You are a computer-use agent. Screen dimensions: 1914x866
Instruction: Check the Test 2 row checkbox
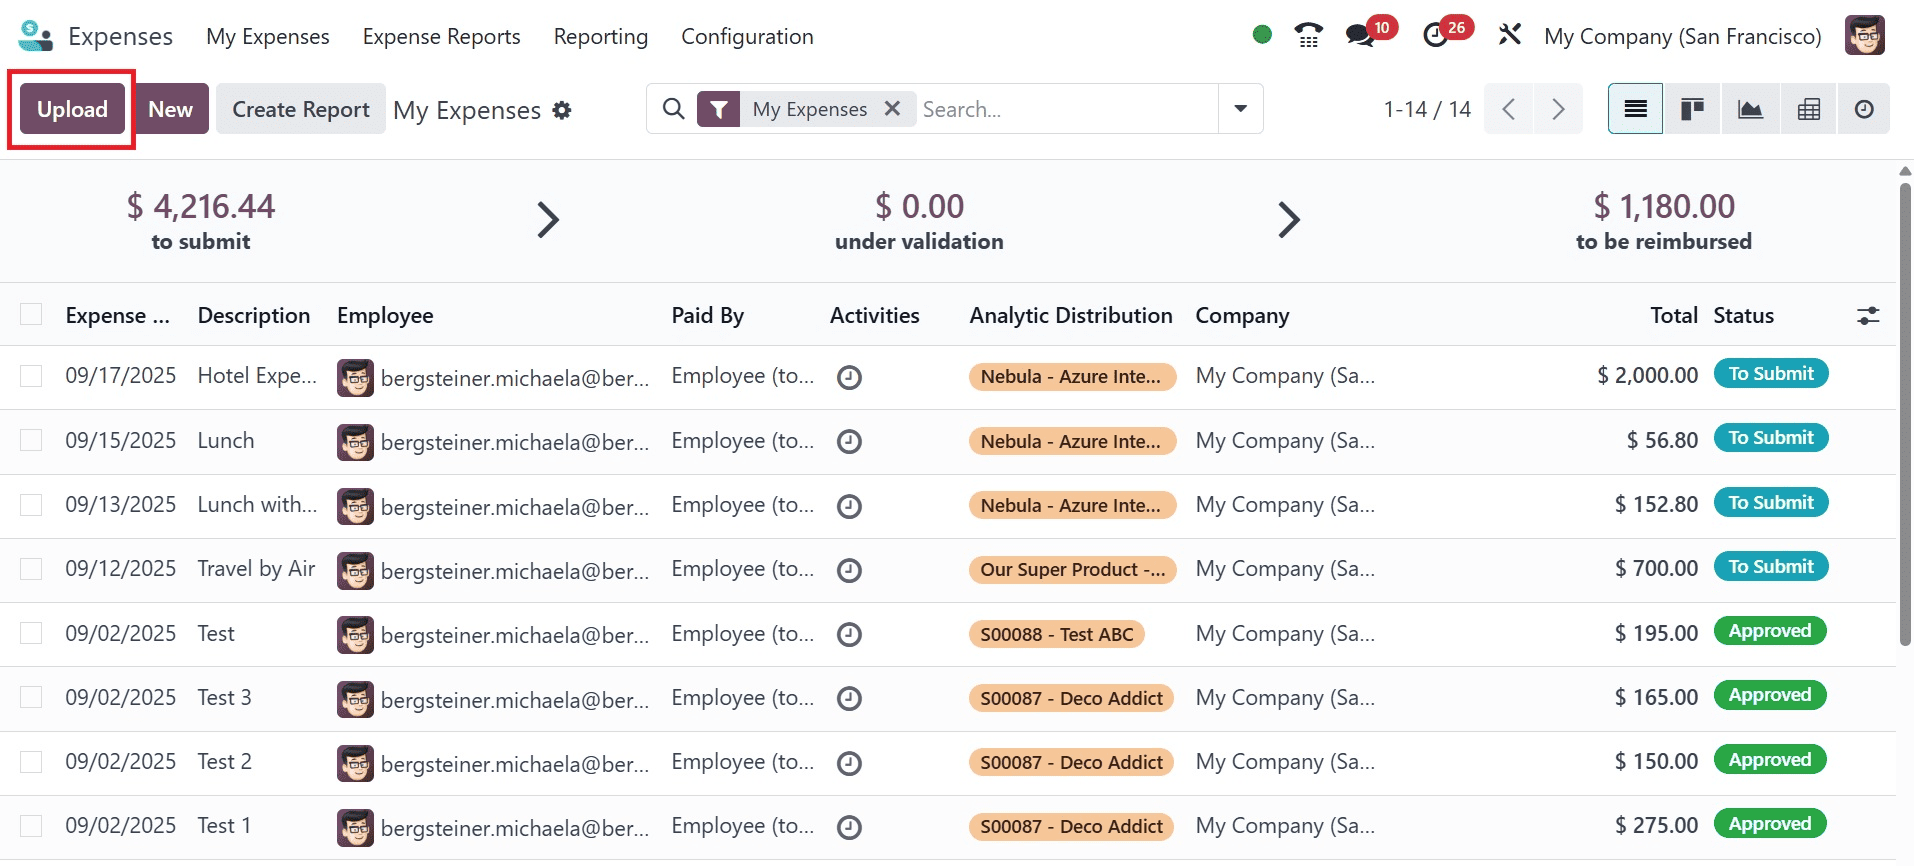[x=31, y=762]
